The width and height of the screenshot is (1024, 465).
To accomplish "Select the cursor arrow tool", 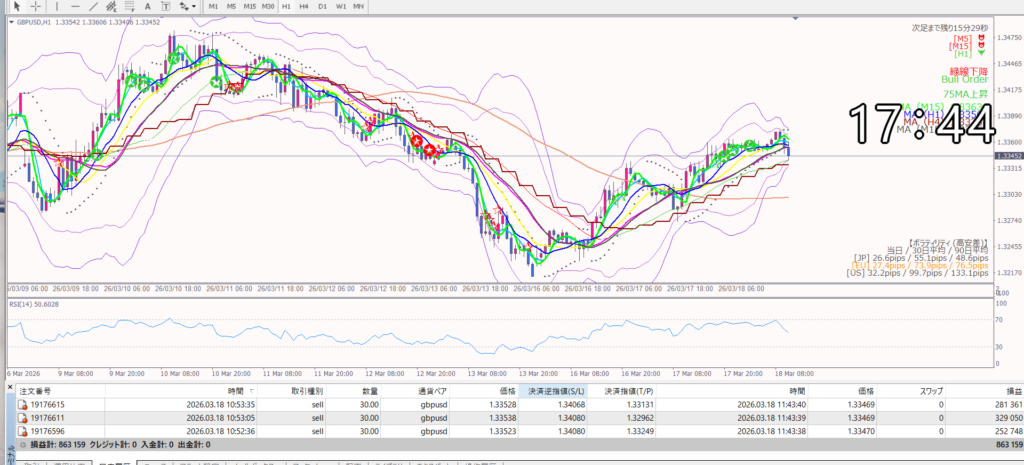I will tap(17, 6).
